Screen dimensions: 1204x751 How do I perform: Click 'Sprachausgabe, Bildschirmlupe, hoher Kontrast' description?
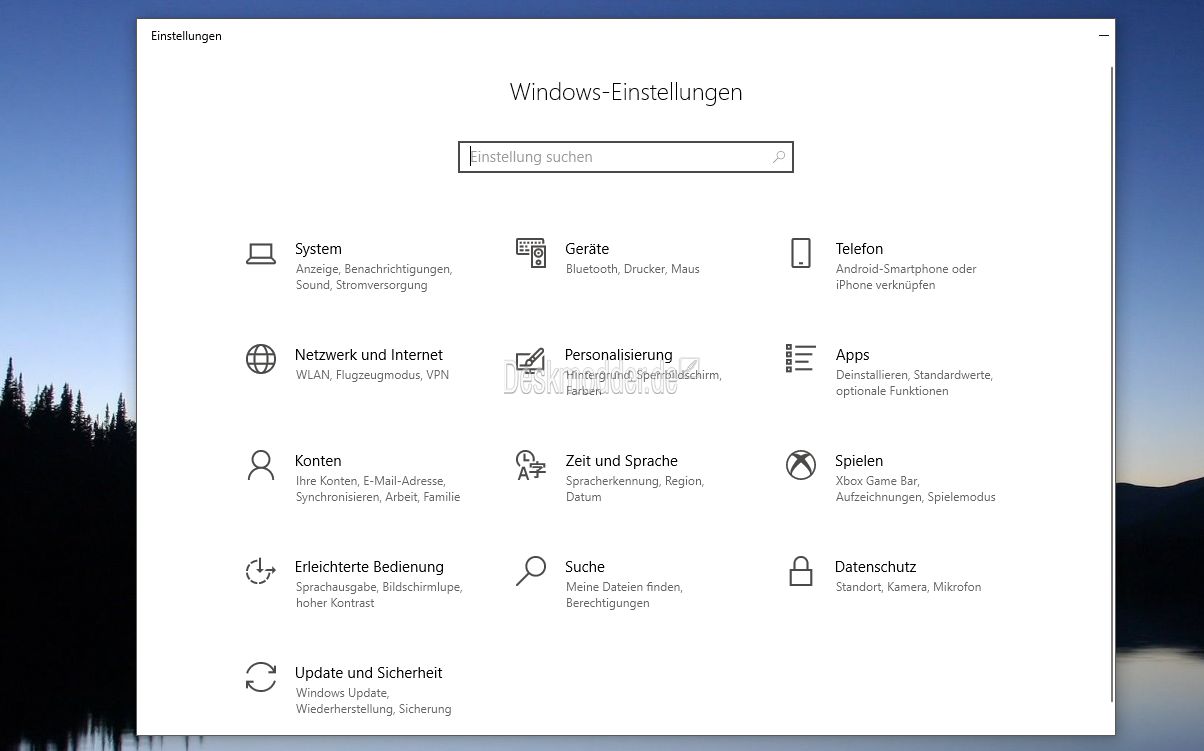pos(379,595)
